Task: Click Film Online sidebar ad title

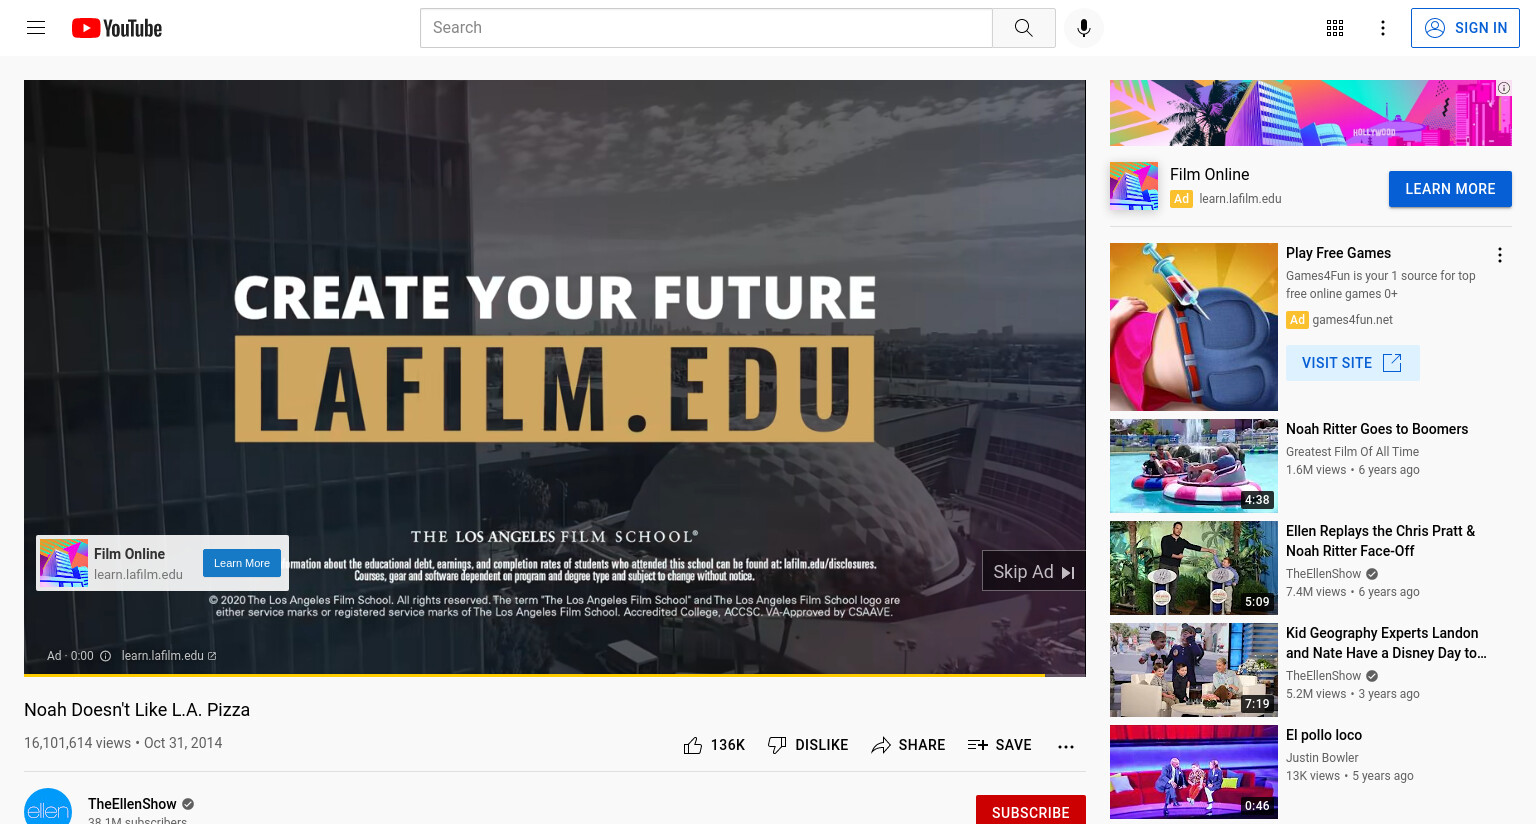Action: [1209, 174]
